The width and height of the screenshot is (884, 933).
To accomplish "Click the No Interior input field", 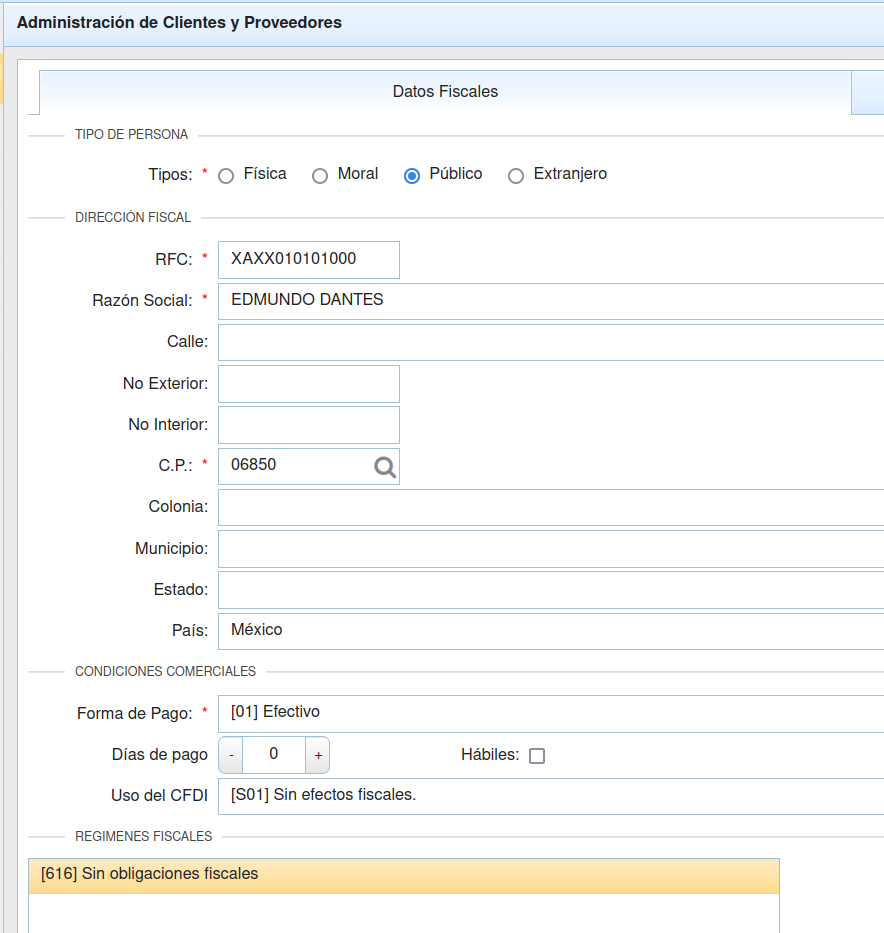I will coord(309,425).
